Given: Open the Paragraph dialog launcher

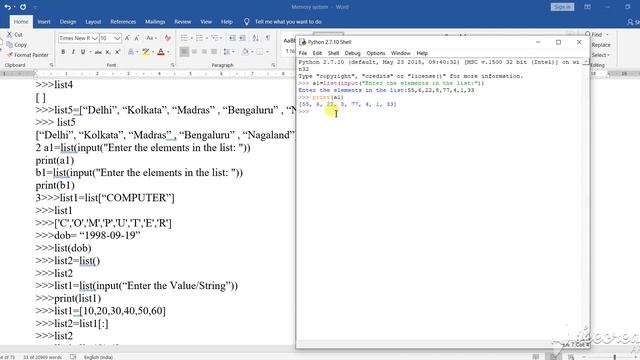Looking at the screenshot, I should (273, 65).
